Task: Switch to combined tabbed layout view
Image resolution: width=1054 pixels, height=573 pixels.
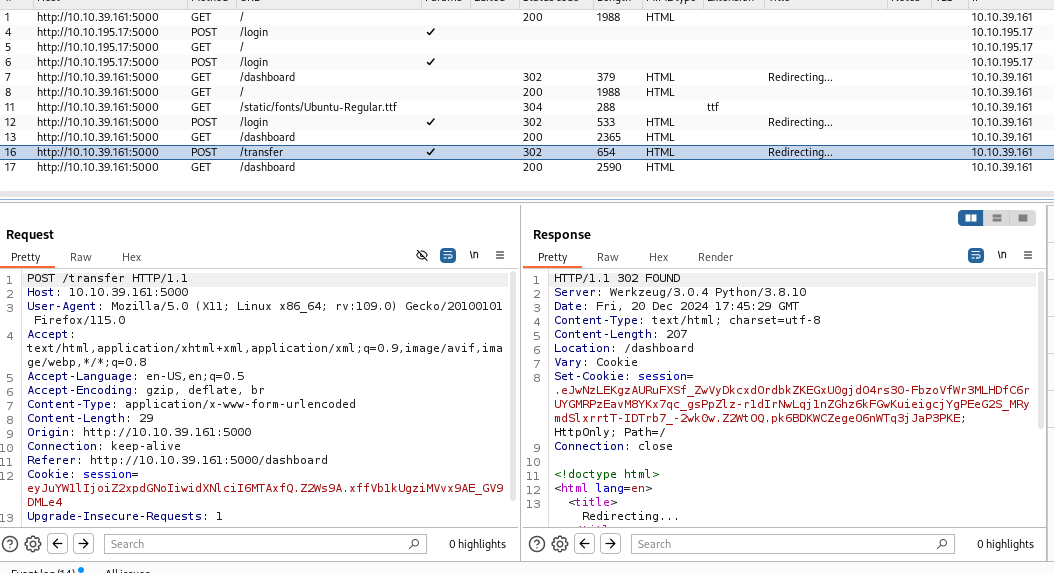Action: tap(1022, 218)
